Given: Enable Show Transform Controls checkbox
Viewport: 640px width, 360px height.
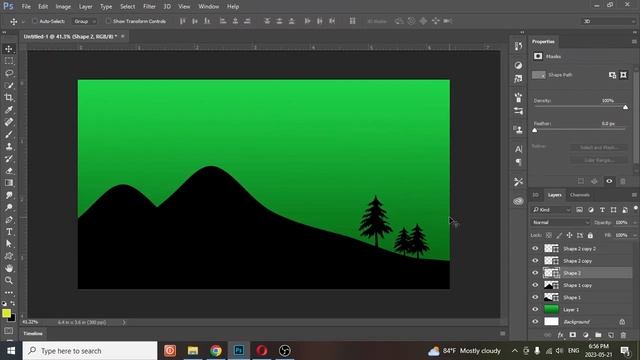Looking at the screenshot, I should pyautogui.click(x=108, y=21).
